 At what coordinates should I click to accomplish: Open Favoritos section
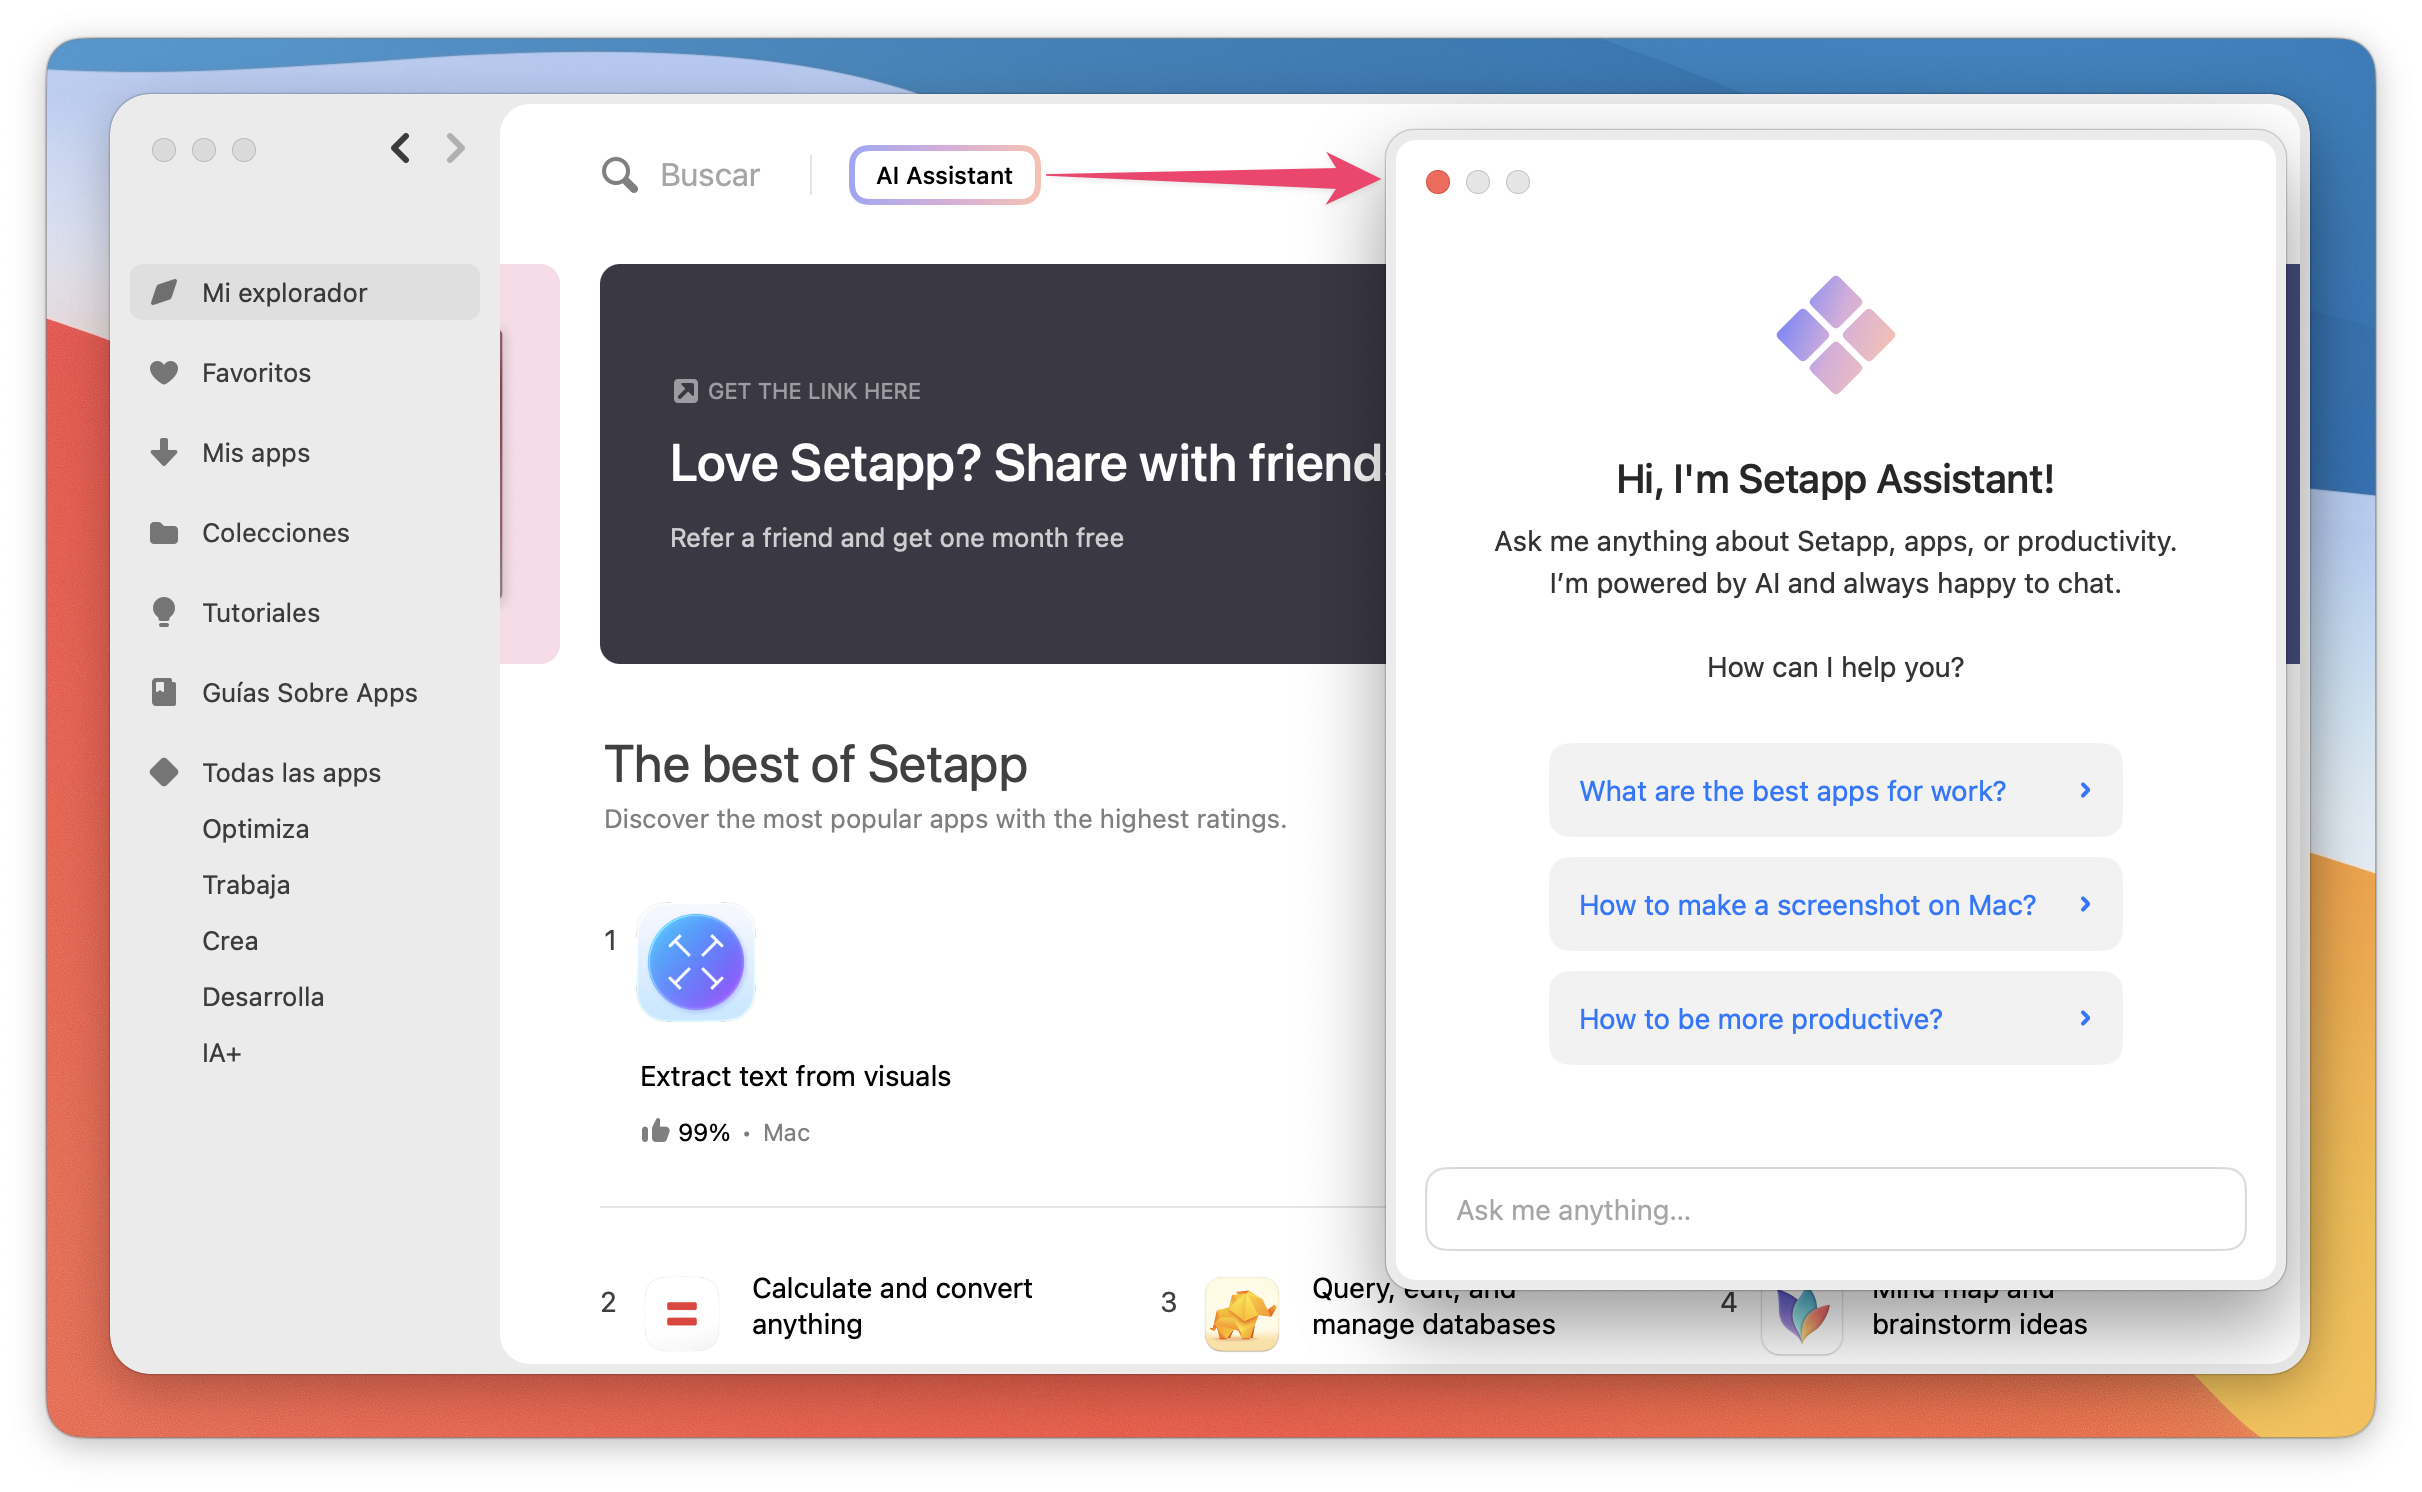pos(305,373)
